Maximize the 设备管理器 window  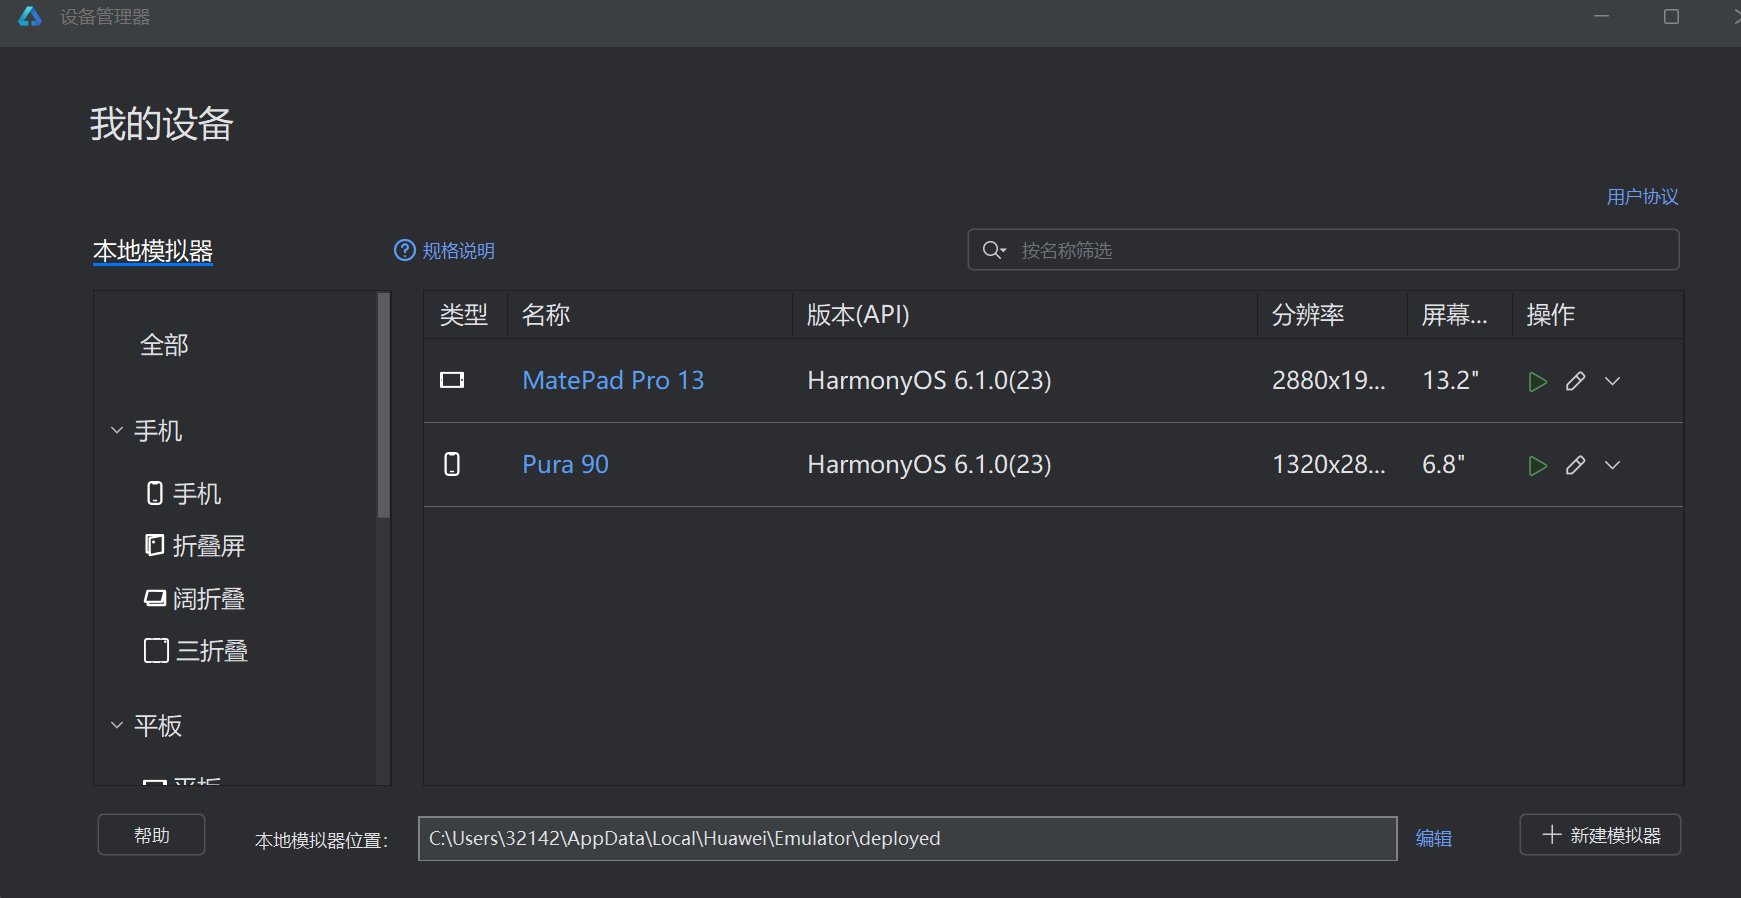pos(1671,17)
